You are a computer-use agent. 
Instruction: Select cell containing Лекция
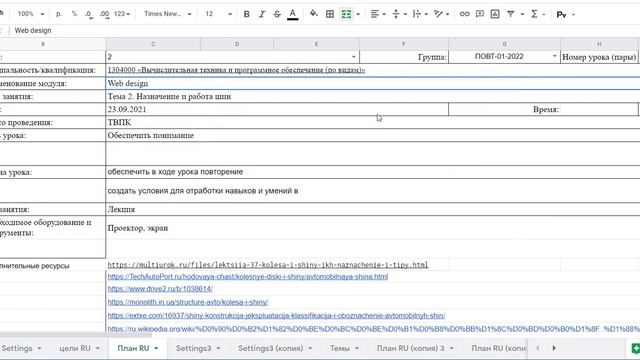pos(373,209)
